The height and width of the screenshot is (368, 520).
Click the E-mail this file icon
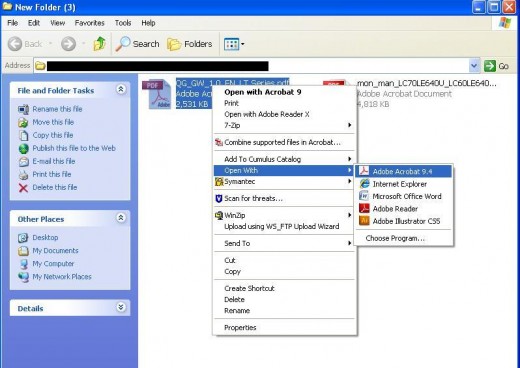(23, 161)
